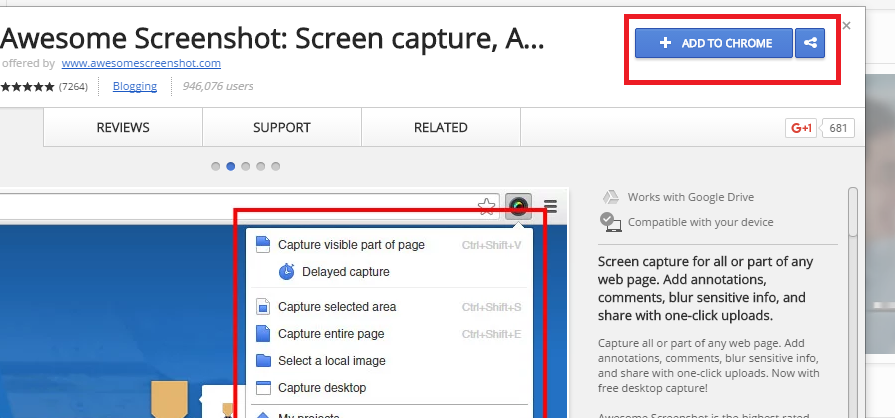
Task: Click the local image folder icon
Action: coord(263,361)
